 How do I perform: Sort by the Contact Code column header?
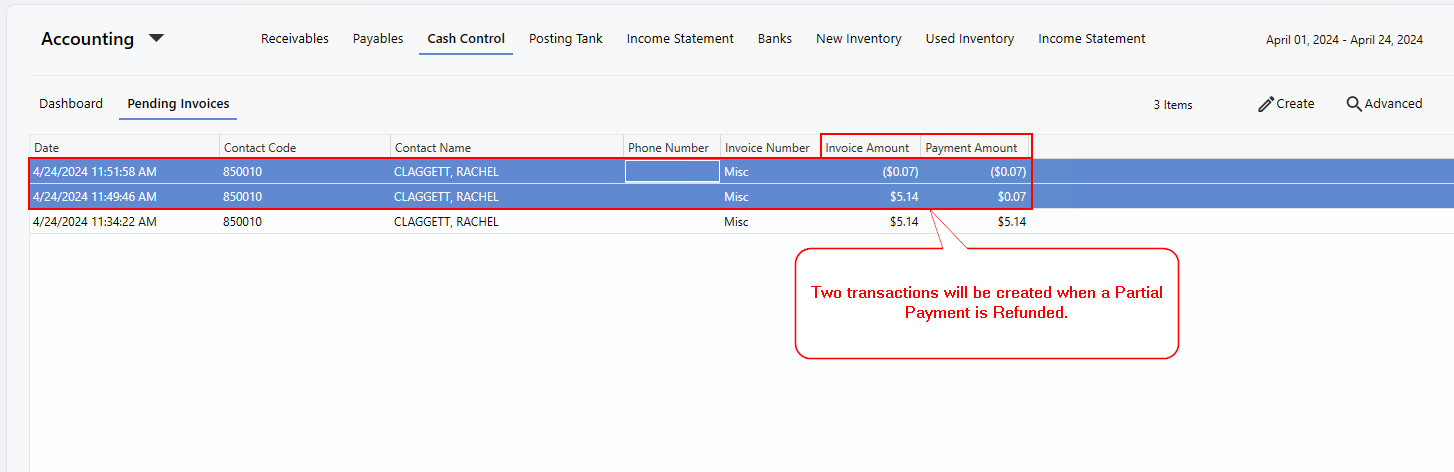[305, 147]
